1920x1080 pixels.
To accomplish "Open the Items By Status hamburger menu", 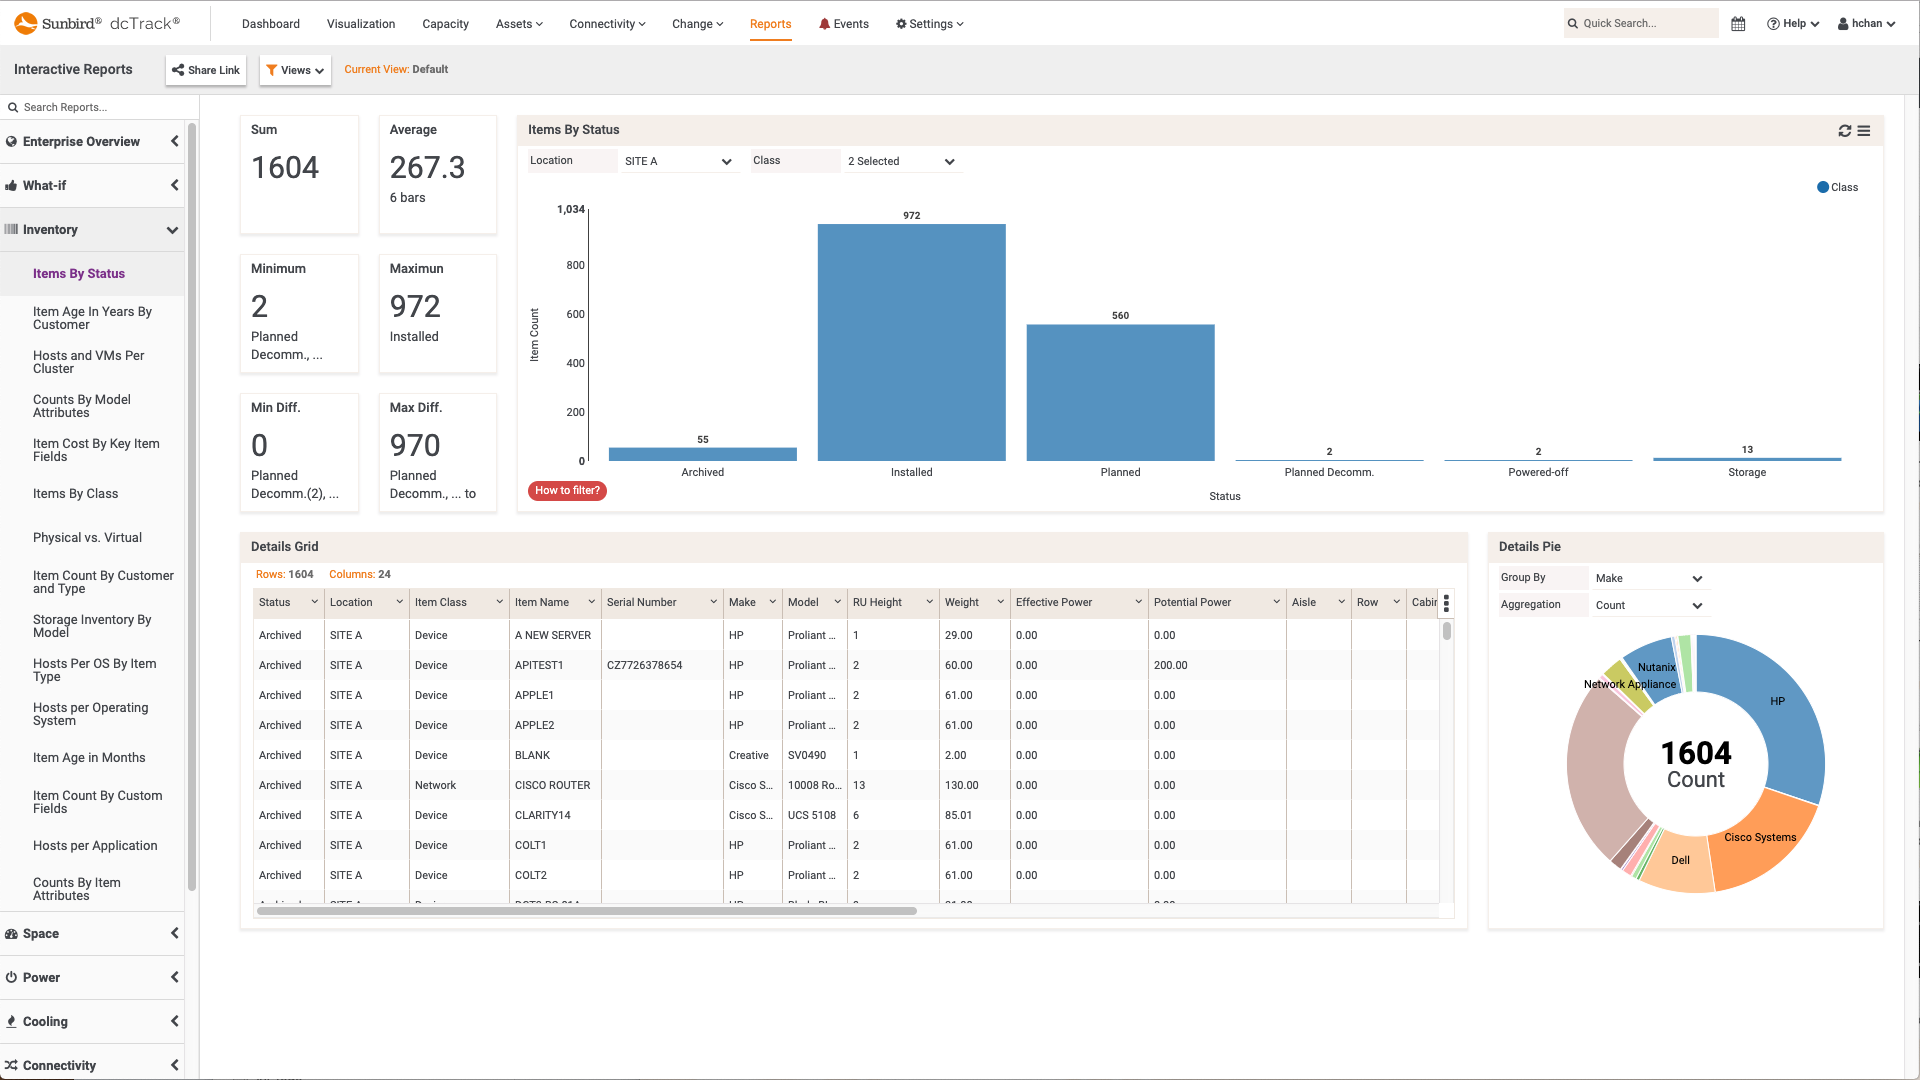I will [1865, 130].
